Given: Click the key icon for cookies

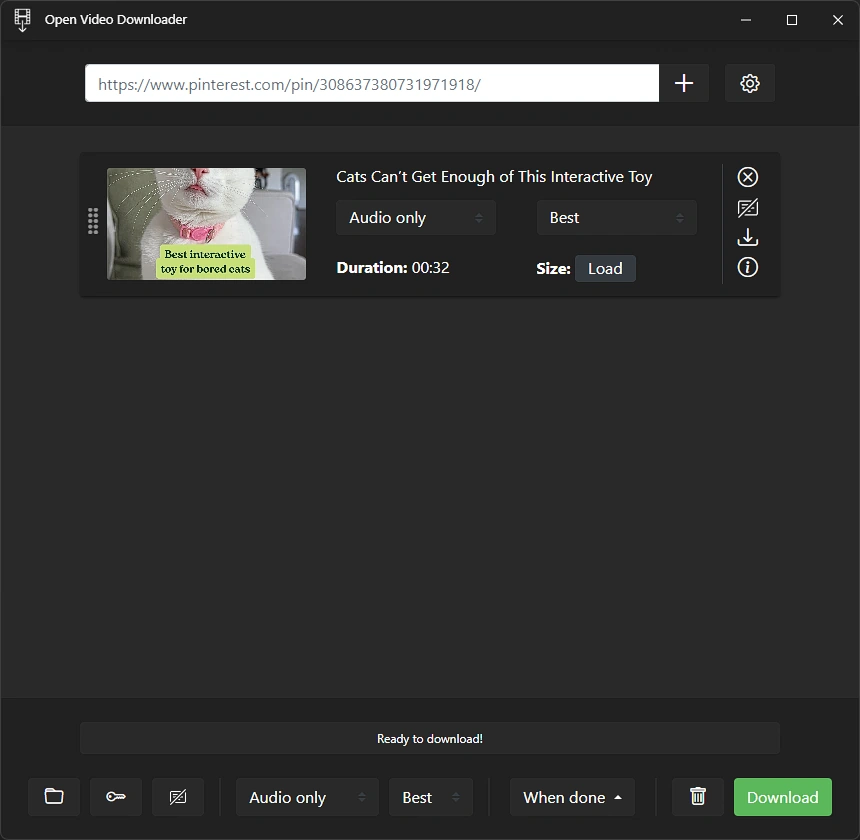Looking at the screenshot, I should (x=116, y=797).
